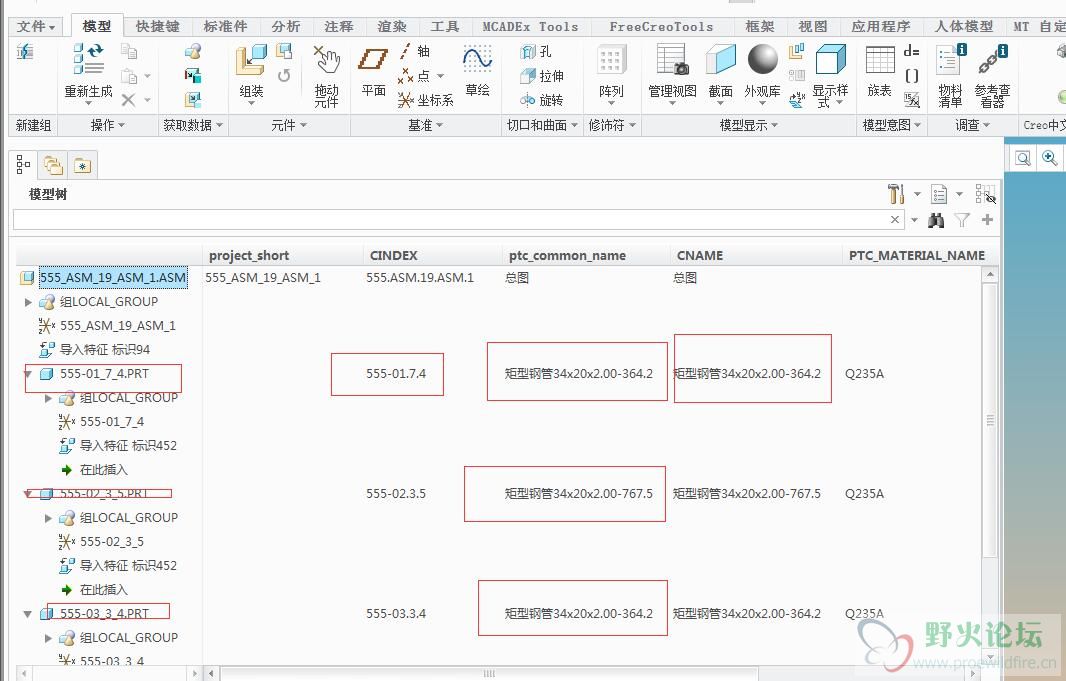The image size is (1066, 681).
Task: Collapse the 555-01_7_4.PRT tree node
Action: click(28, 374)
